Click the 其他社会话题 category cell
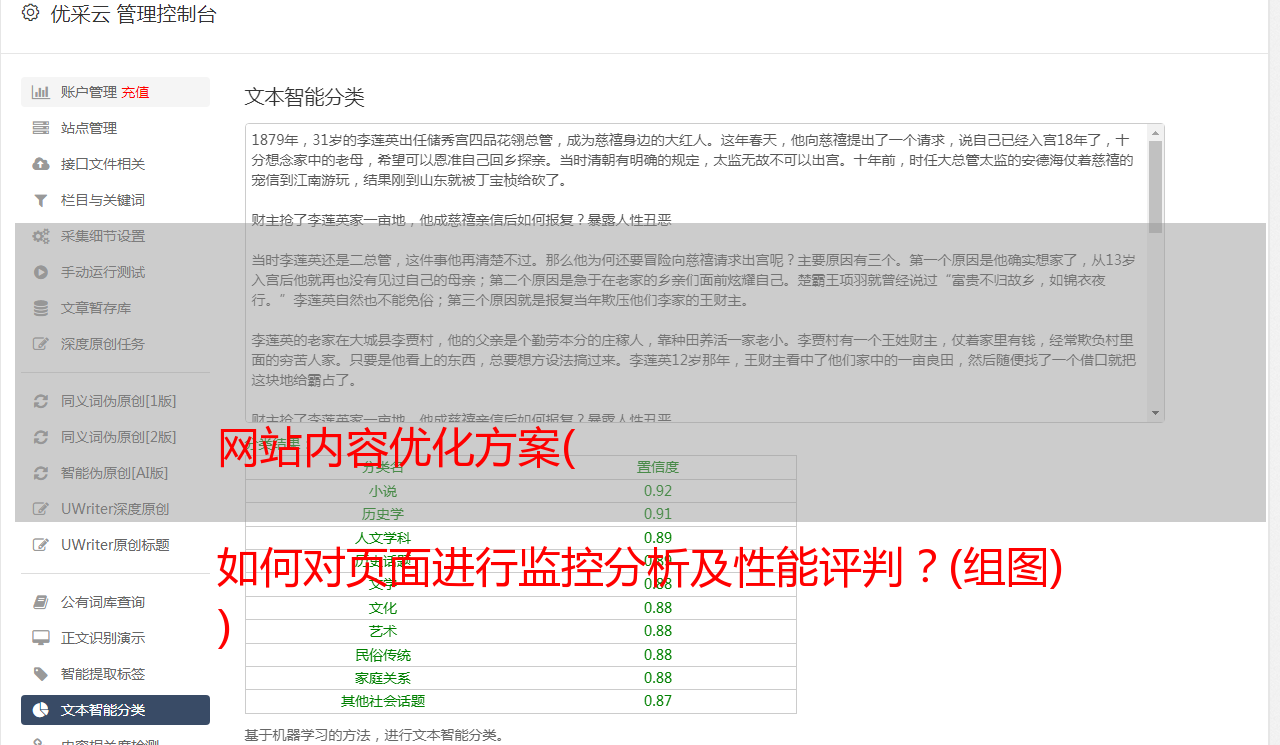Viewport: 1280px width, 745px height. (383, 701)
